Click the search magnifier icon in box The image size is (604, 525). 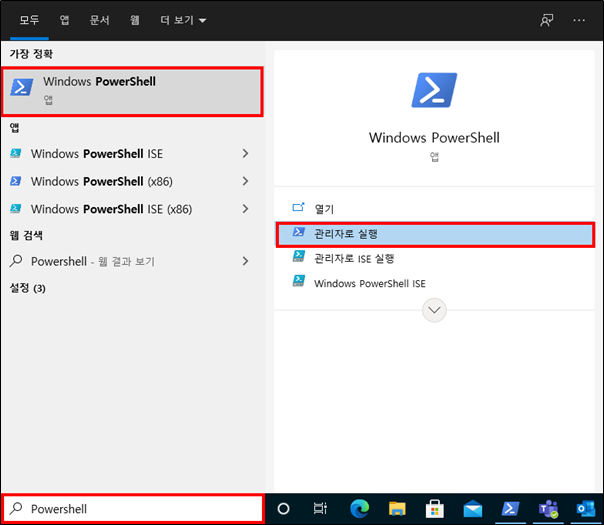point(16,508)
